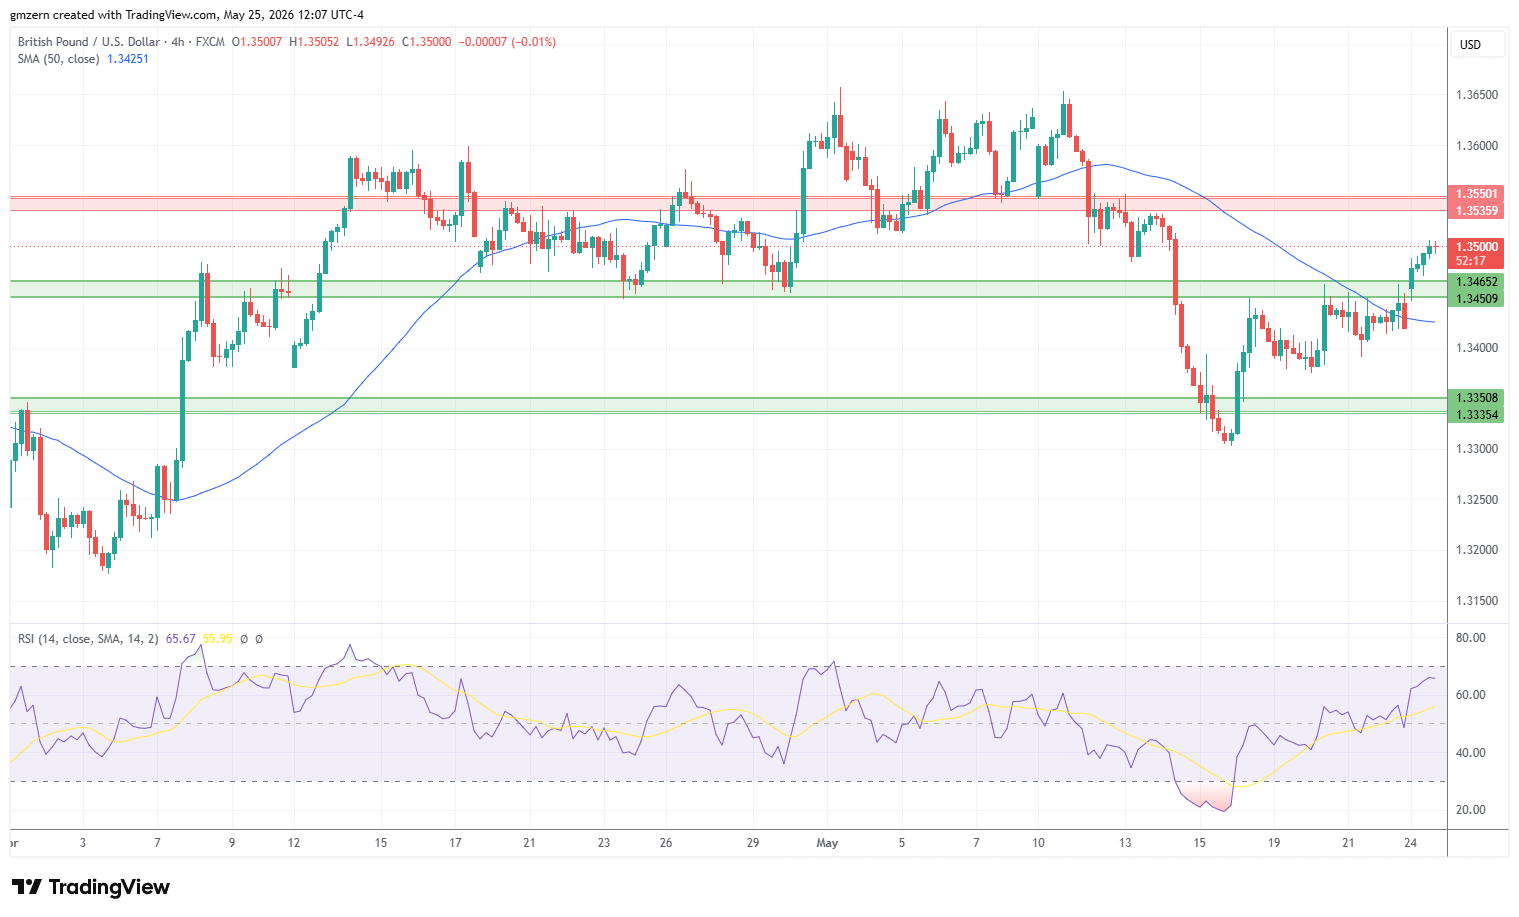The width and height of the screenshot is (1519, 917).
Task: Click the green price label 1.33354
Action: 1477,415
